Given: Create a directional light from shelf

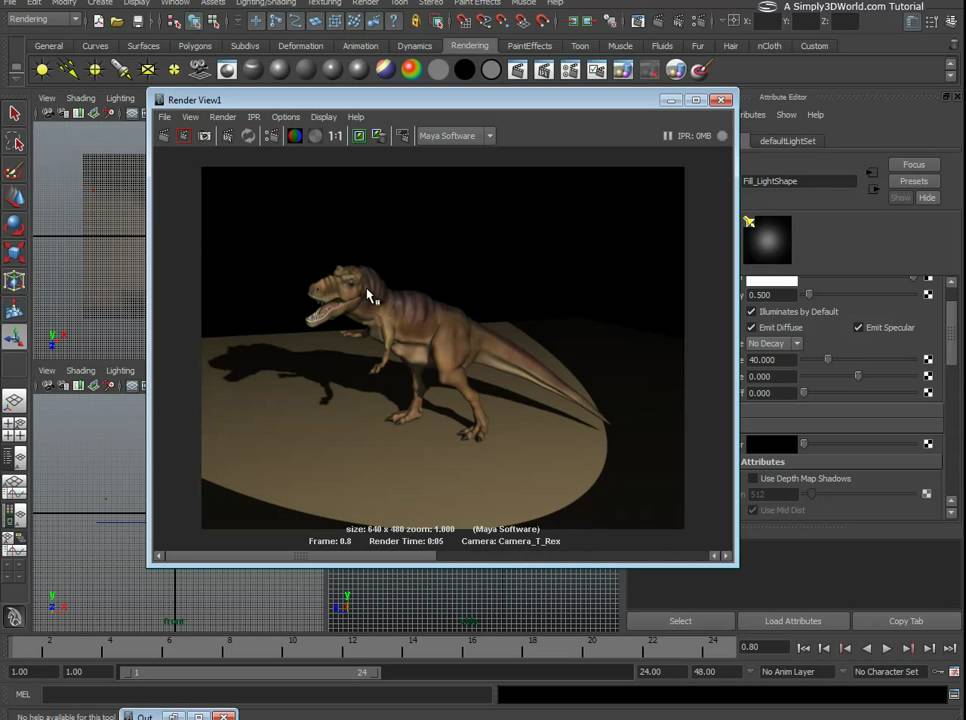Looking at the screenshot, I should pos(68,70).
